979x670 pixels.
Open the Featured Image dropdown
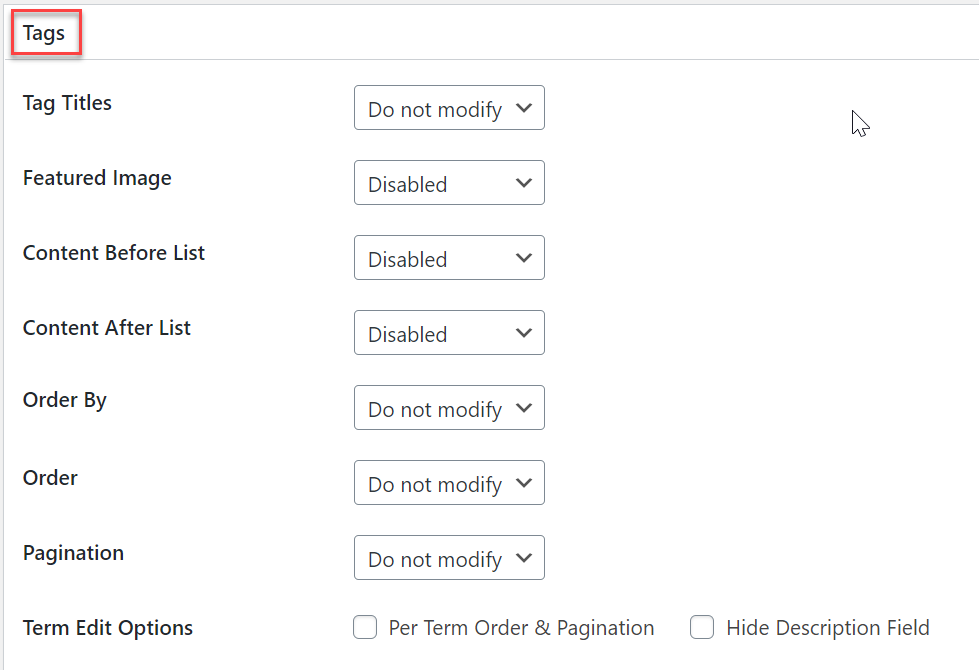click(x=449, y=183)
